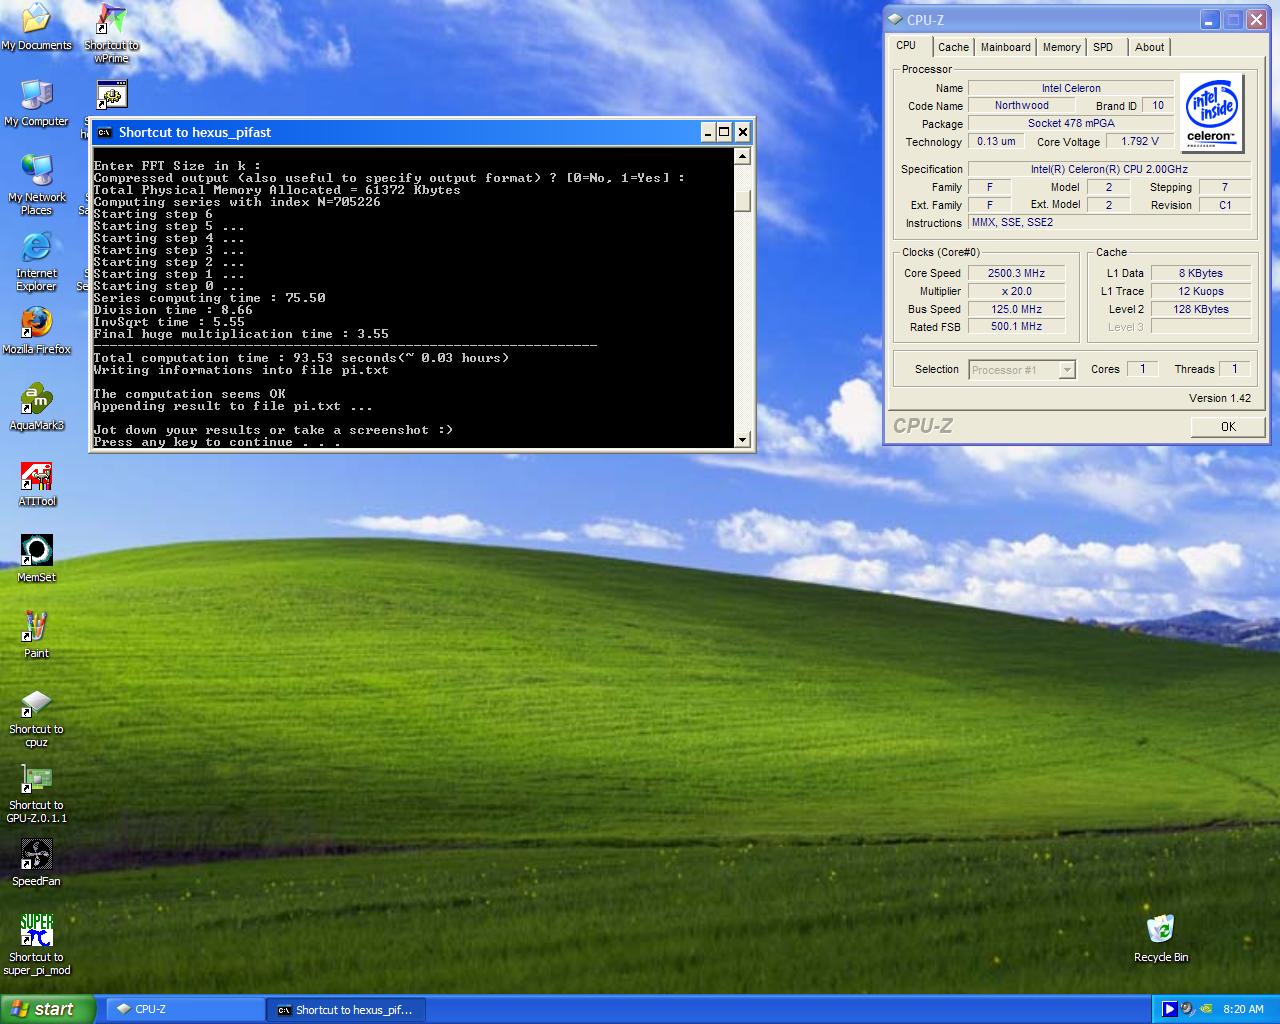
Task: Minimize the CPU-Z window
Action: (1211, 19)
